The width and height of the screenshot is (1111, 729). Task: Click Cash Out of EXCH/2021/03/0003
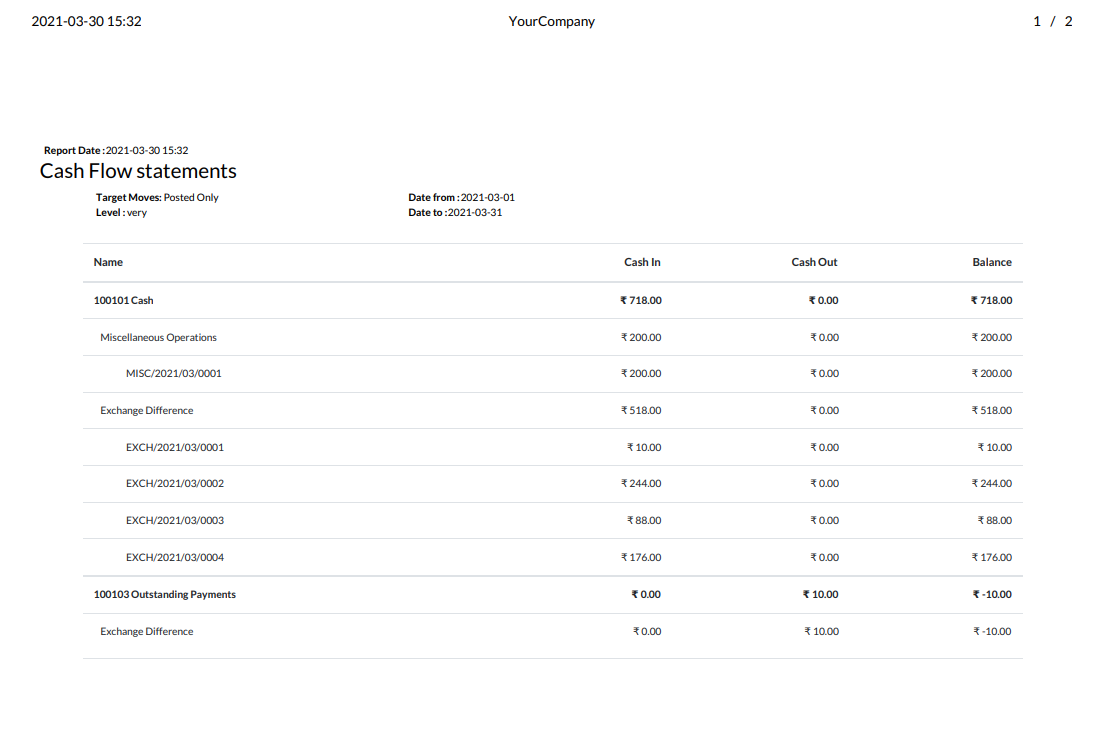pyautogui.click(x=825, y=520)
